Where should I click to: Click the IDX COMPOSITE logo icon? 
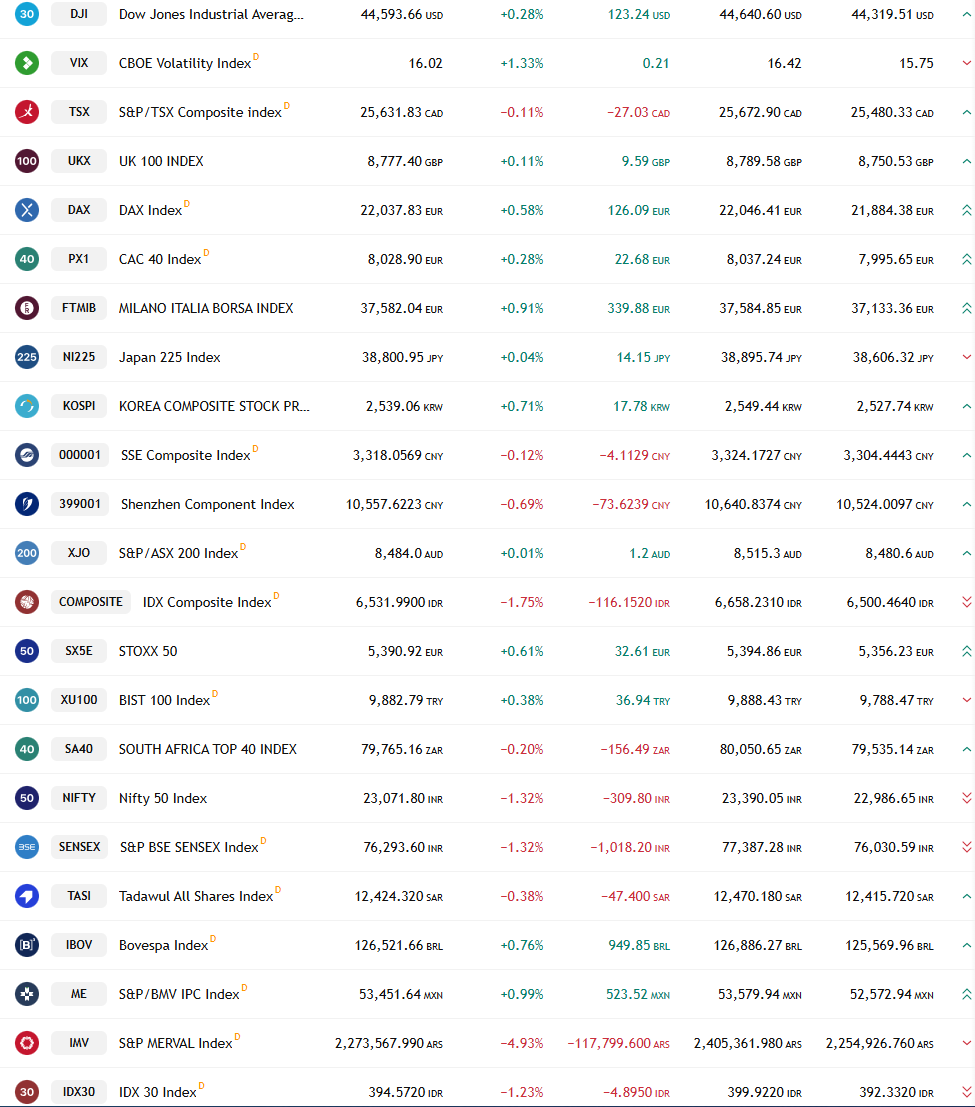point(27,602)
